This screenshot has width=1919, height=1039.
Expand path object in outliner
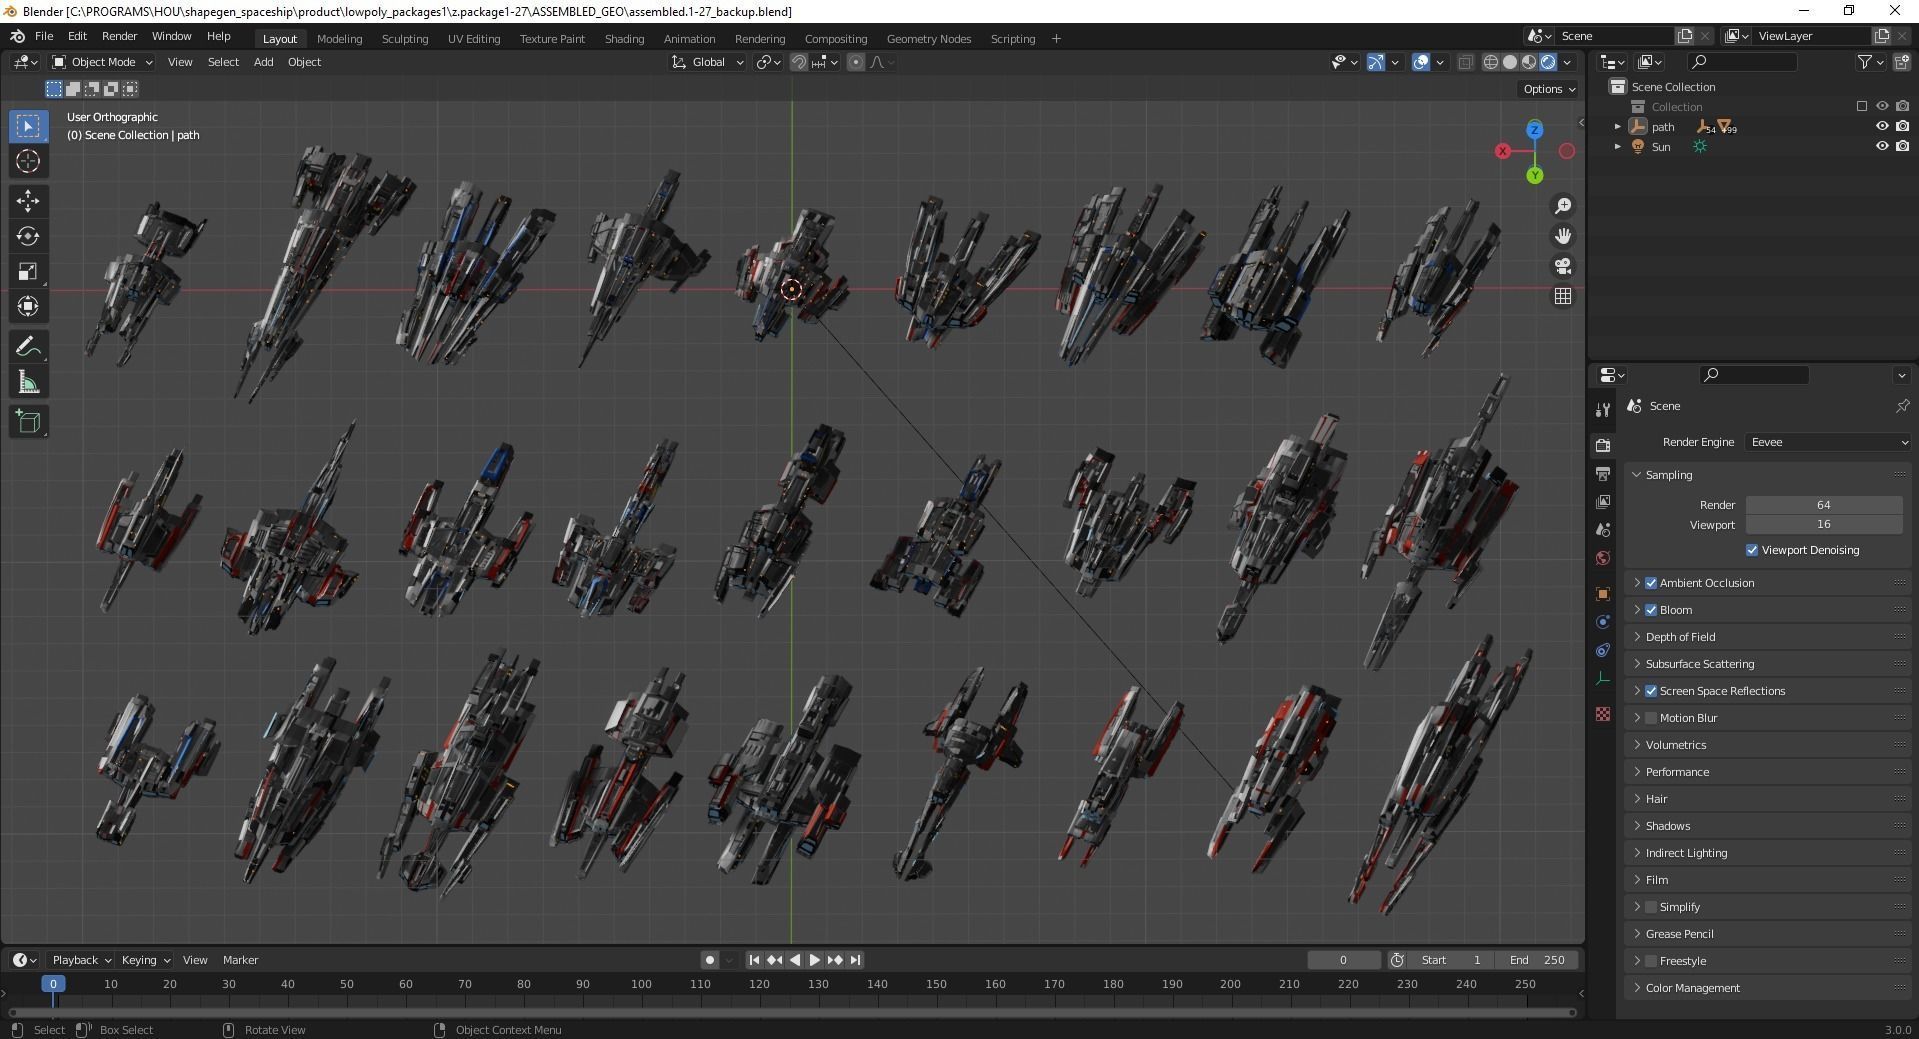click(x=1617, y=127)
